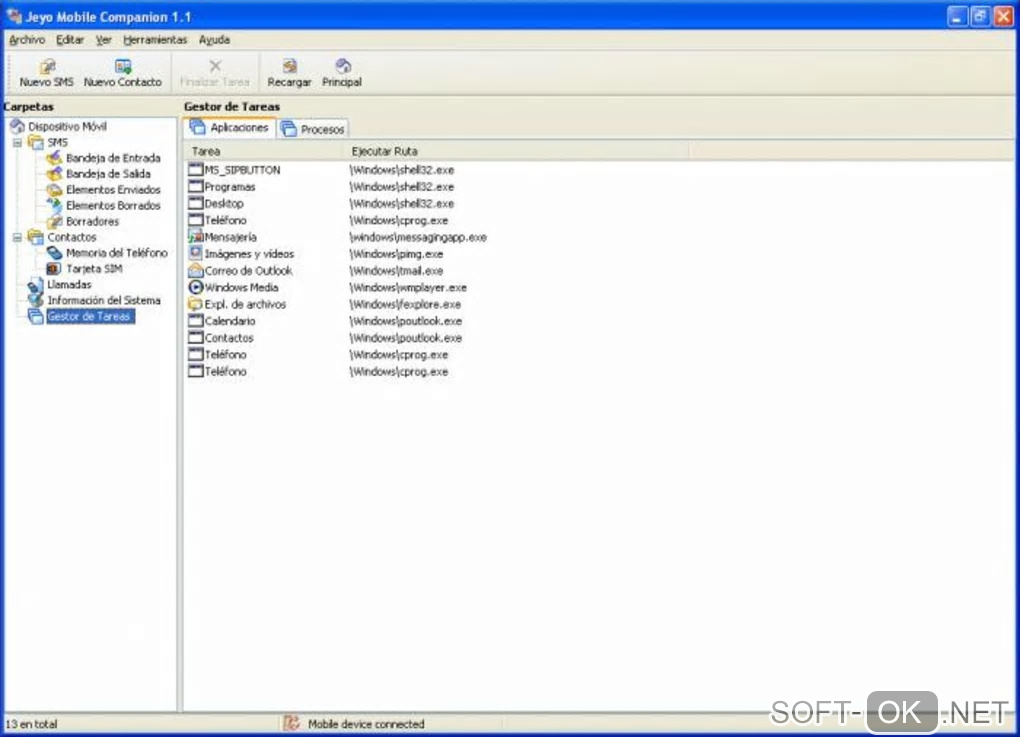Collapse the SMS tree node
This screenshot has width=1020, height=737.
tap(18, 142)
